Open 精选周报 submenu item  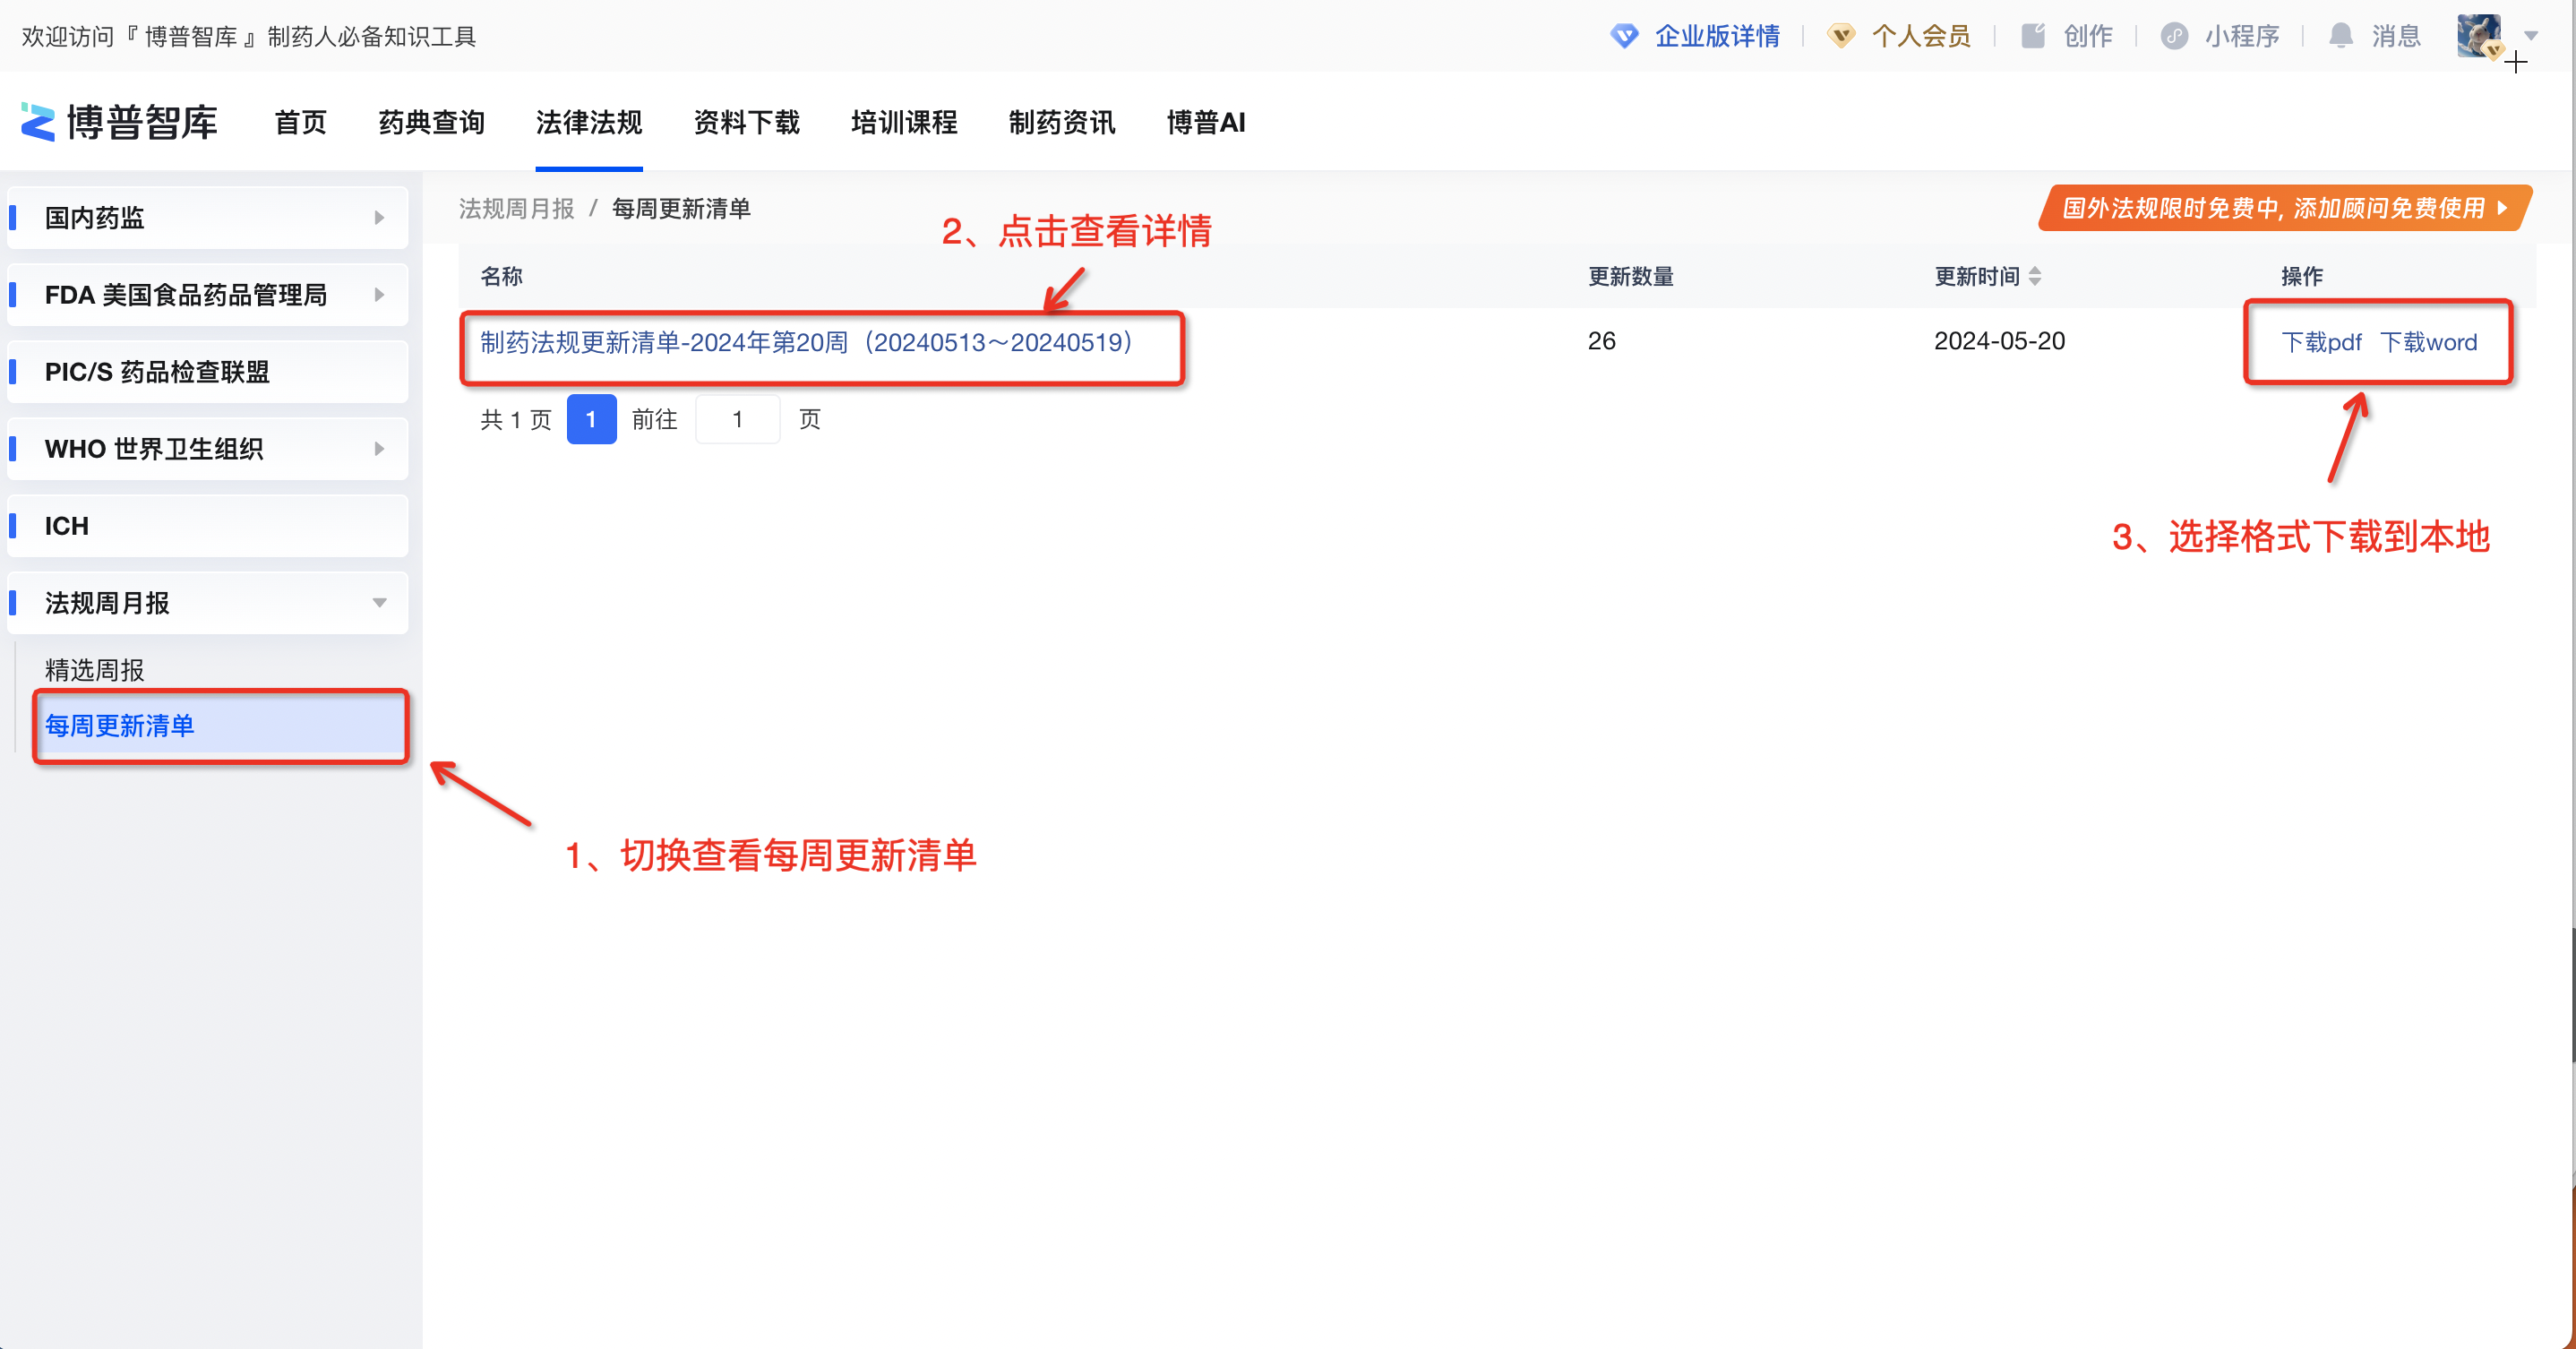[x=95, y=669]
